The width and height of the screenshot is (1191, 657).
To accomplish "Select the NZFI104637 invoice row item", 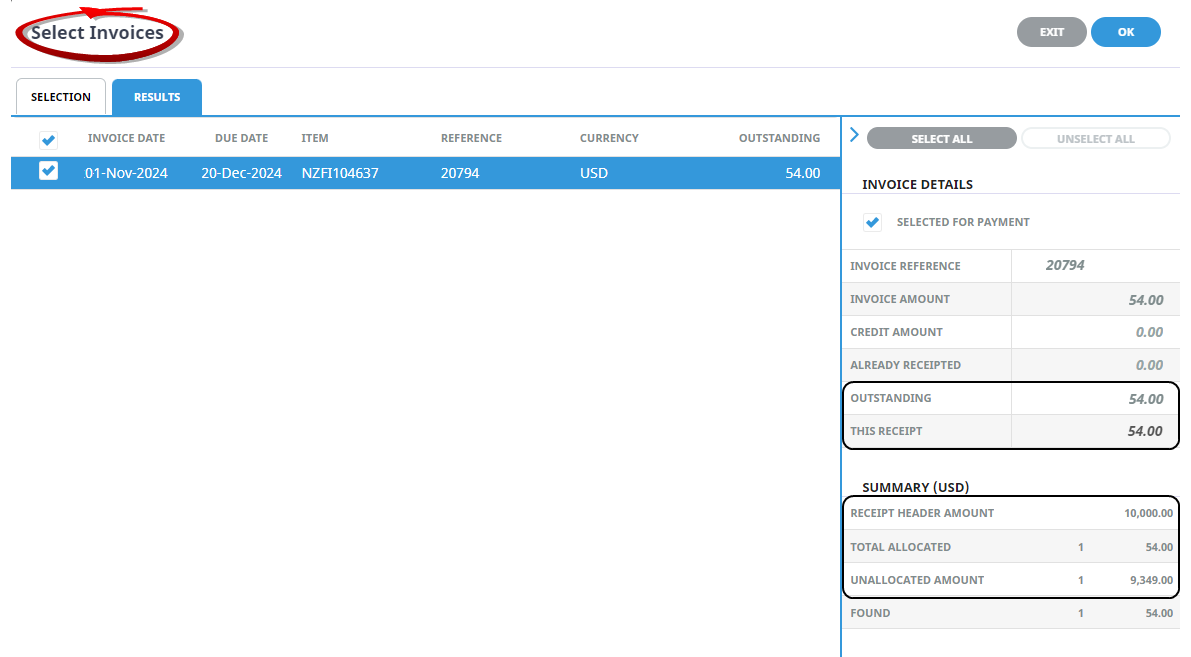I will (x=340, y=173).
